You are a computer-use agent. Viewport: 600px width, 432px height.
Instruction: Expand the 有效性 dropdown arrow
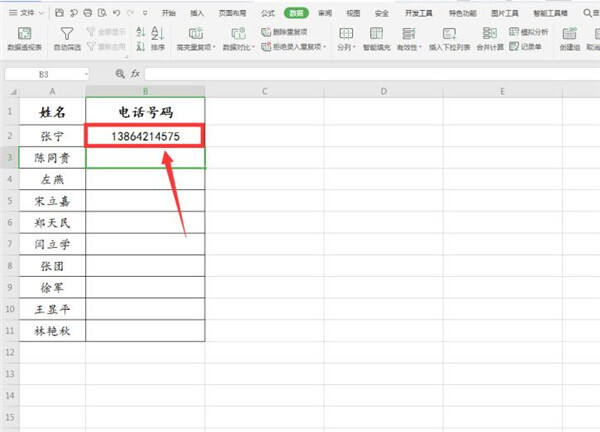pyautogui.click(x=421, y=47)
